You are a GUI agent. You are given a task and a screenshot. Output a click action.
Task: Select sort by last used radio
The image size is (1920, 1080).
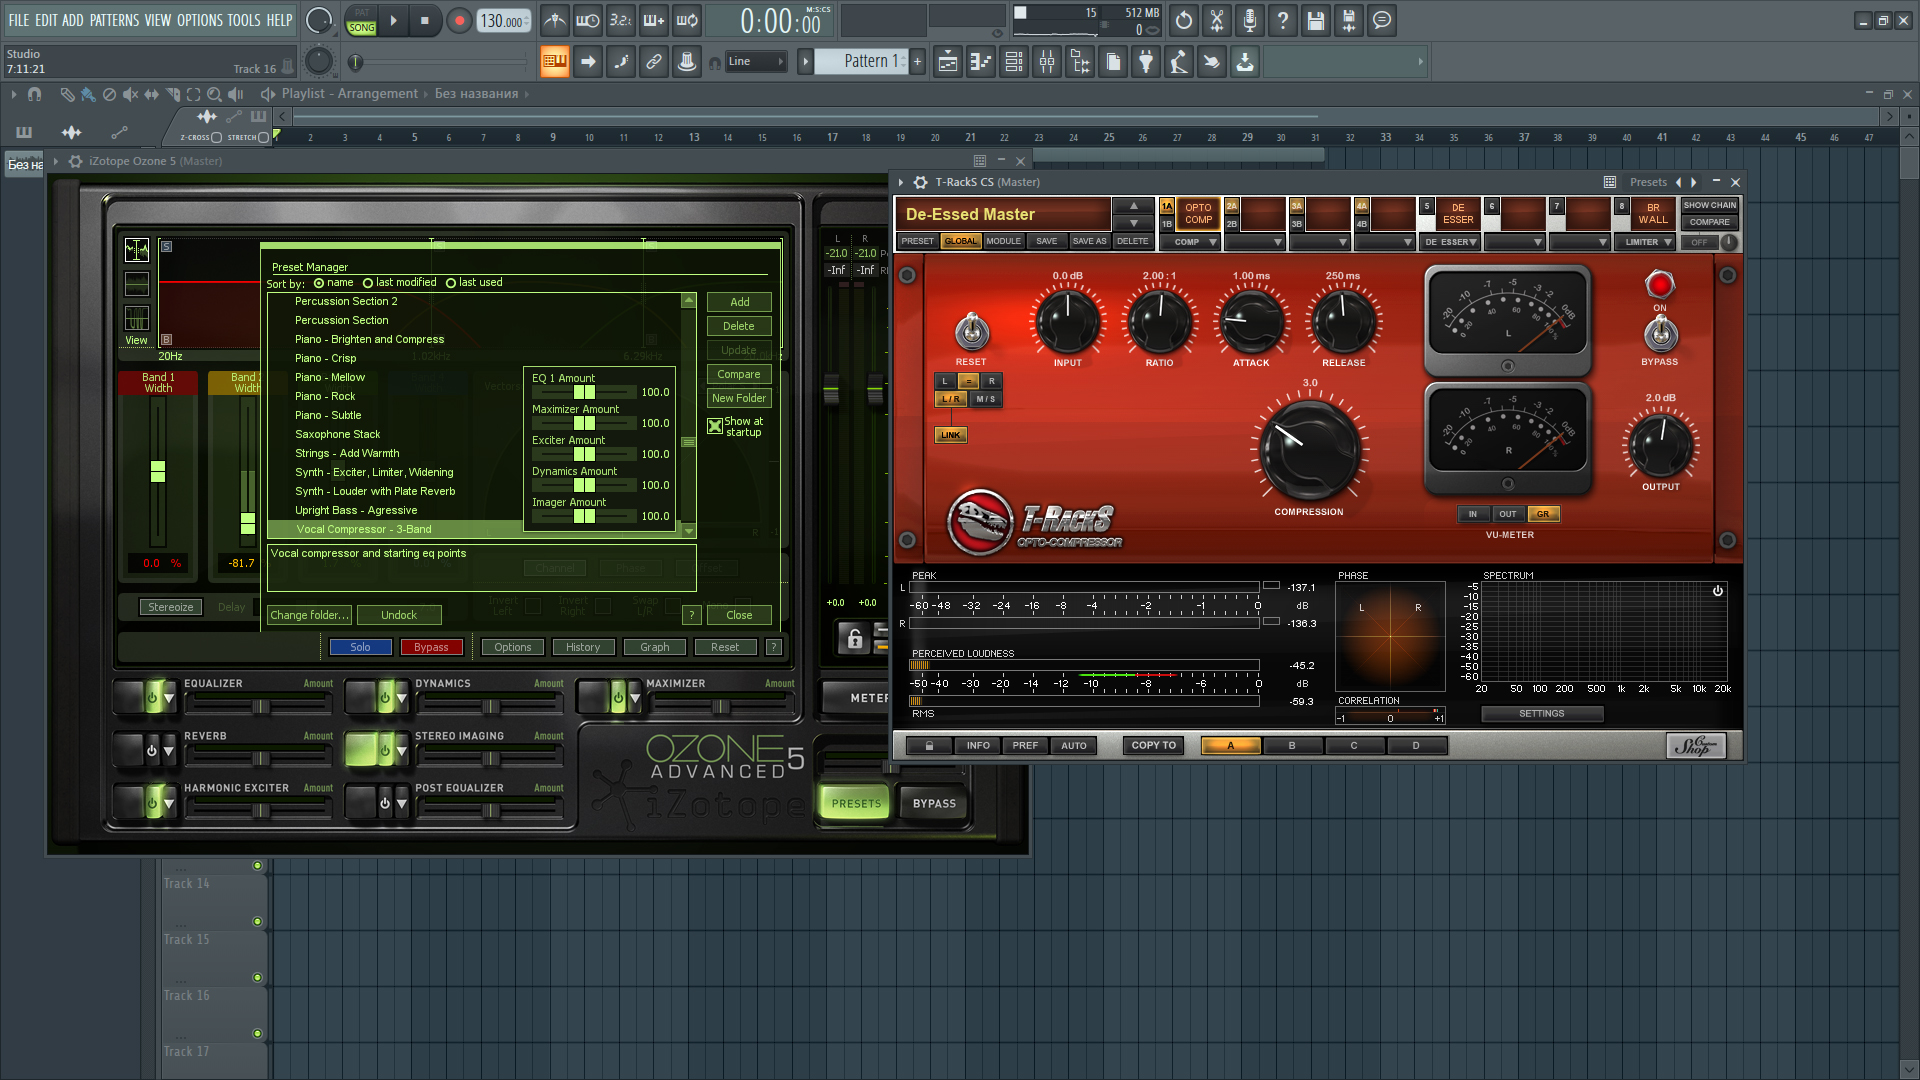pos(451,283)
